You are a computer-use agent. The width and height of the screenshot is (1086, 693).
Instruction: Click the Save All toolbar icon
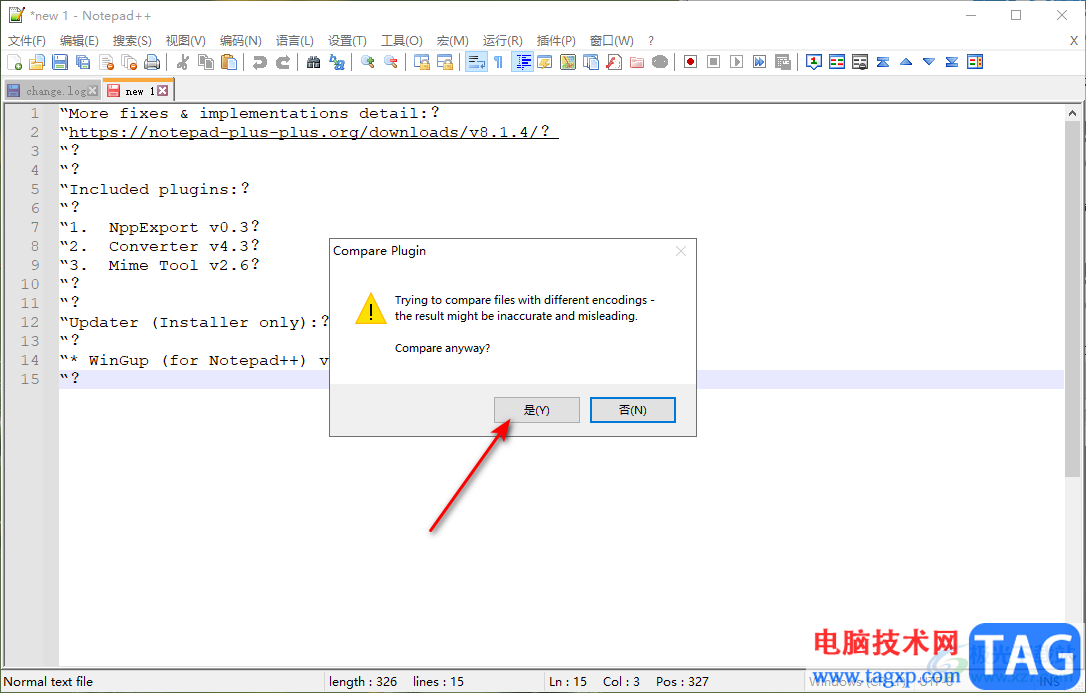[x=83, y=62]
